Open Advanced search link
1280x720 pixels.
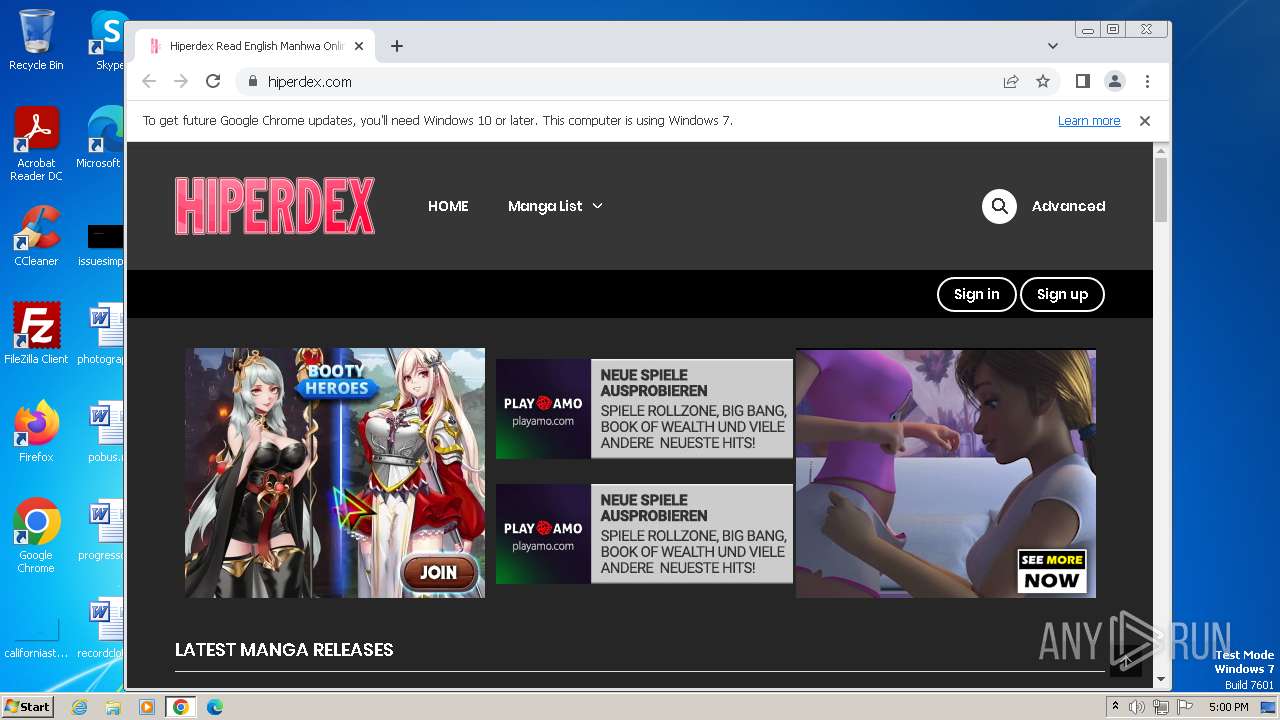1068,206
